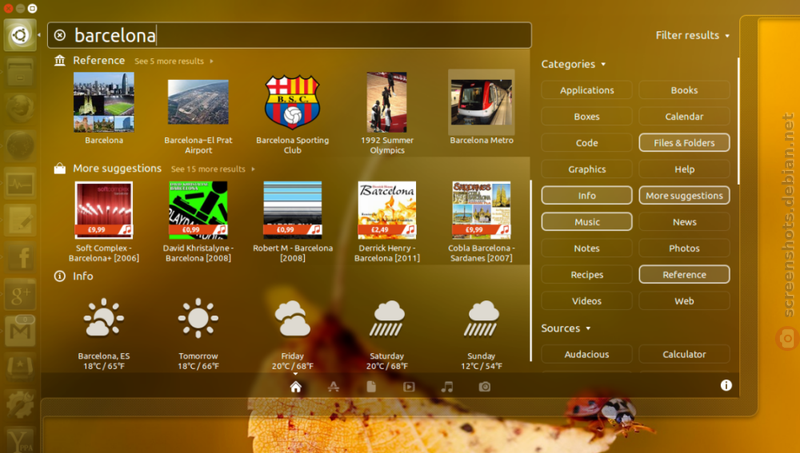The image size is (800, 453).
Task: Switch to the Files lens icon
Action: 371,387
